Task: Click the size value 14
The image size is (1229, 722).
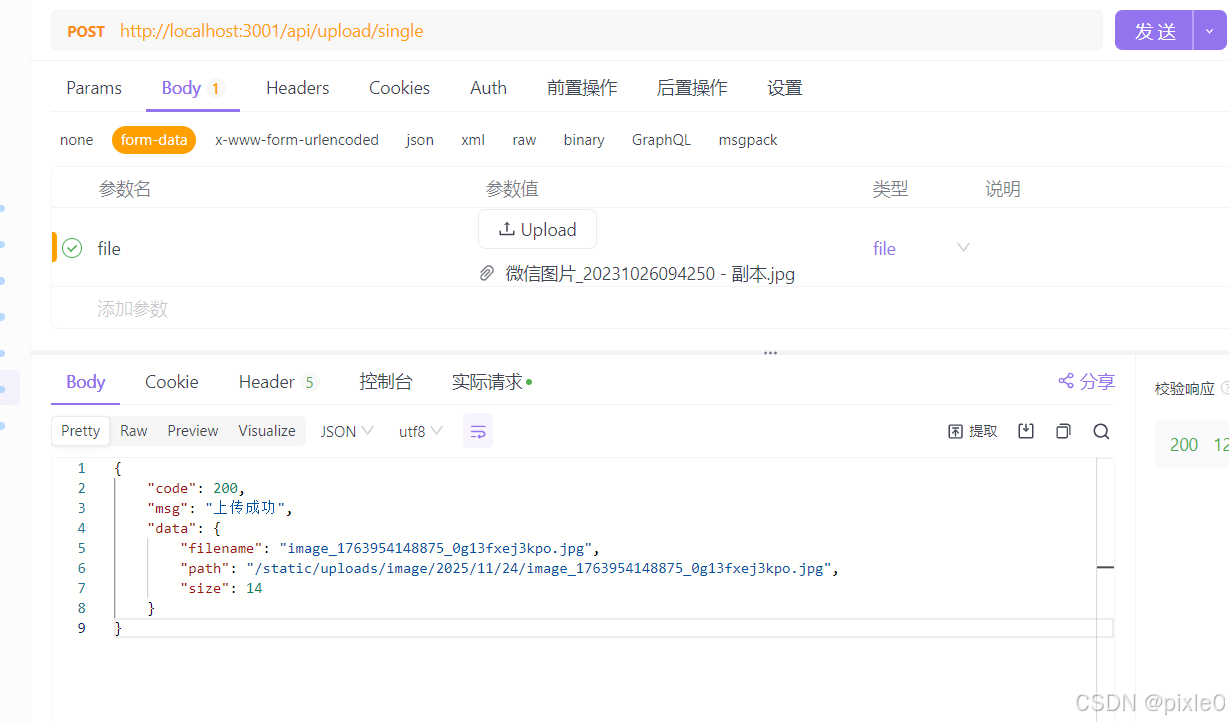Action: (254, 588)
